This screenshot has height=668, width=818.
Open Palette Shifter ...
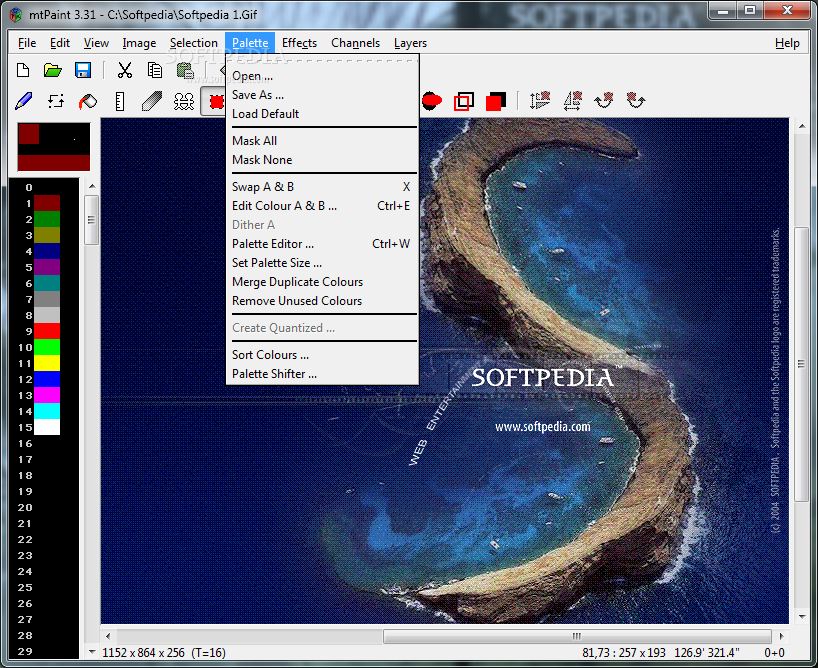coord(322,374)
